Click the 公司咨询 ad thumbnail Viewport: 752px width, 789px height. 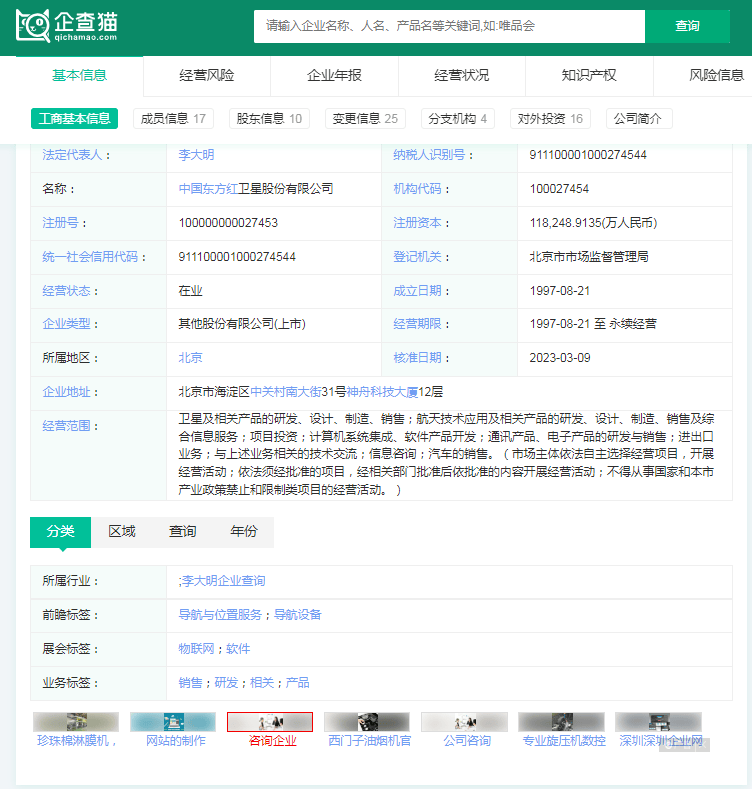464,722
